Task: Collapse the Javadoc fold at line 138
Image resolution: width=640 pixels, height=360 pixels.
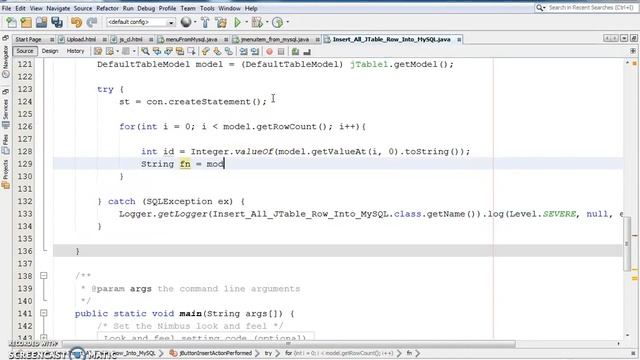Action: point(44,276)
